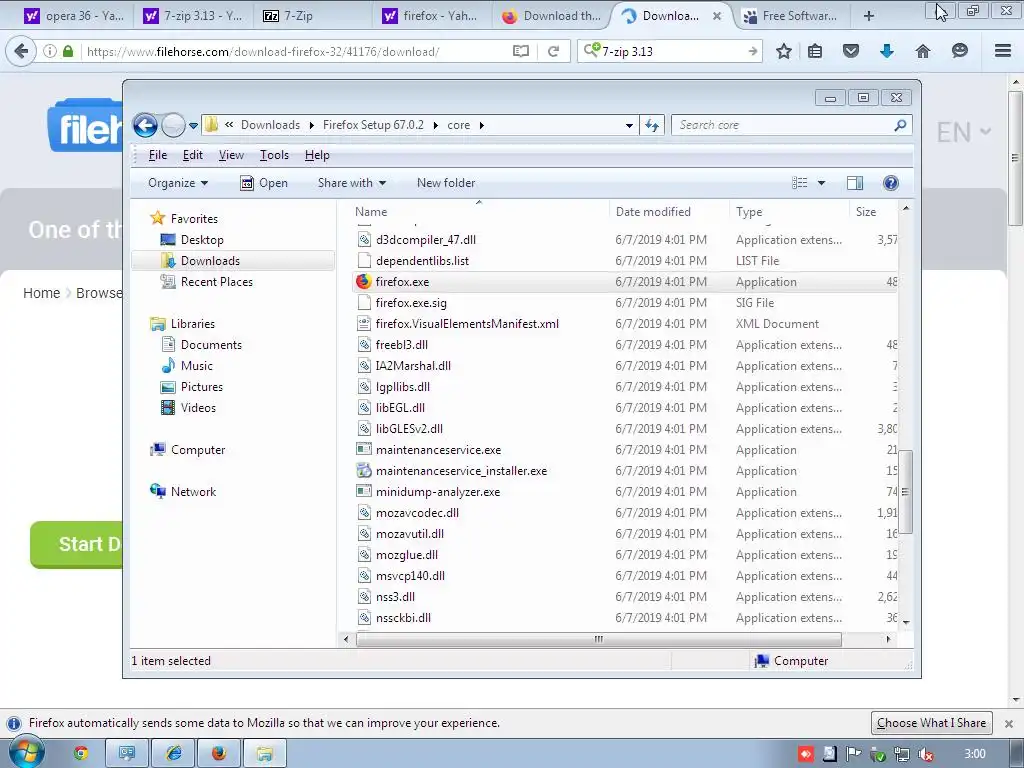
Task: Open recent locations dropdown beside nav arrows
Action: click(193, 125)
